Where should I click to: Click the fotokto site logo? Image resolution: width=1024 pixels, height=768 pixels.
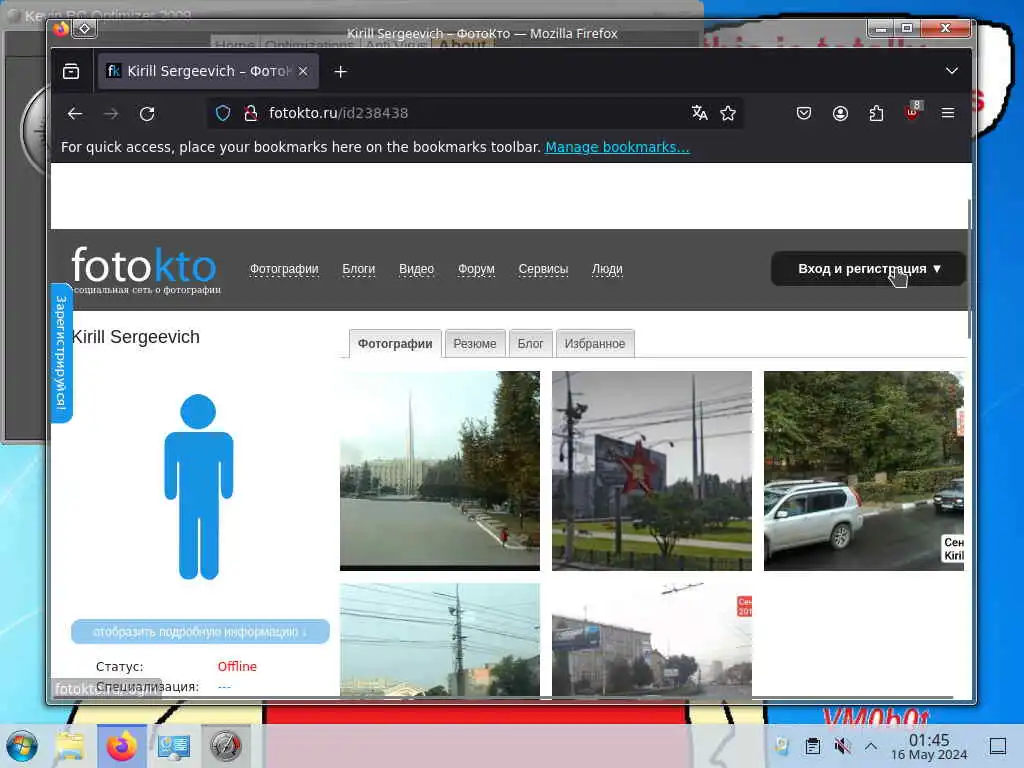click(x=144, y=270)
